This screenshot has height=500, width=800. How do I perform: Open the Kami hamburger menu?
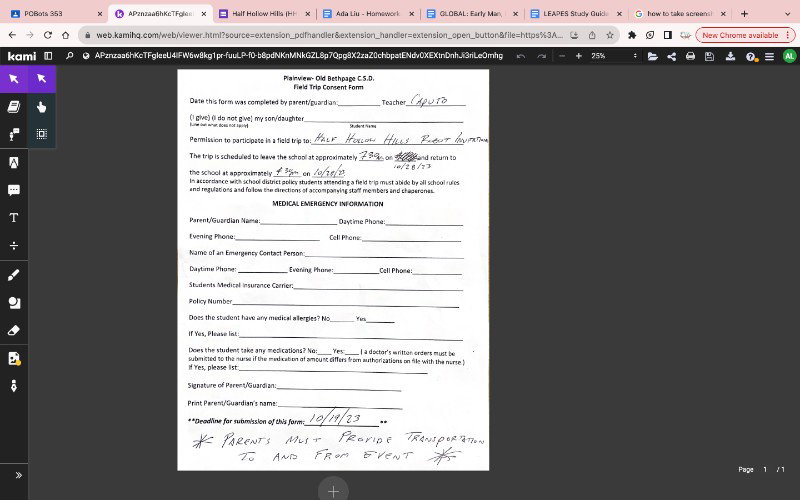pos(769,56)
